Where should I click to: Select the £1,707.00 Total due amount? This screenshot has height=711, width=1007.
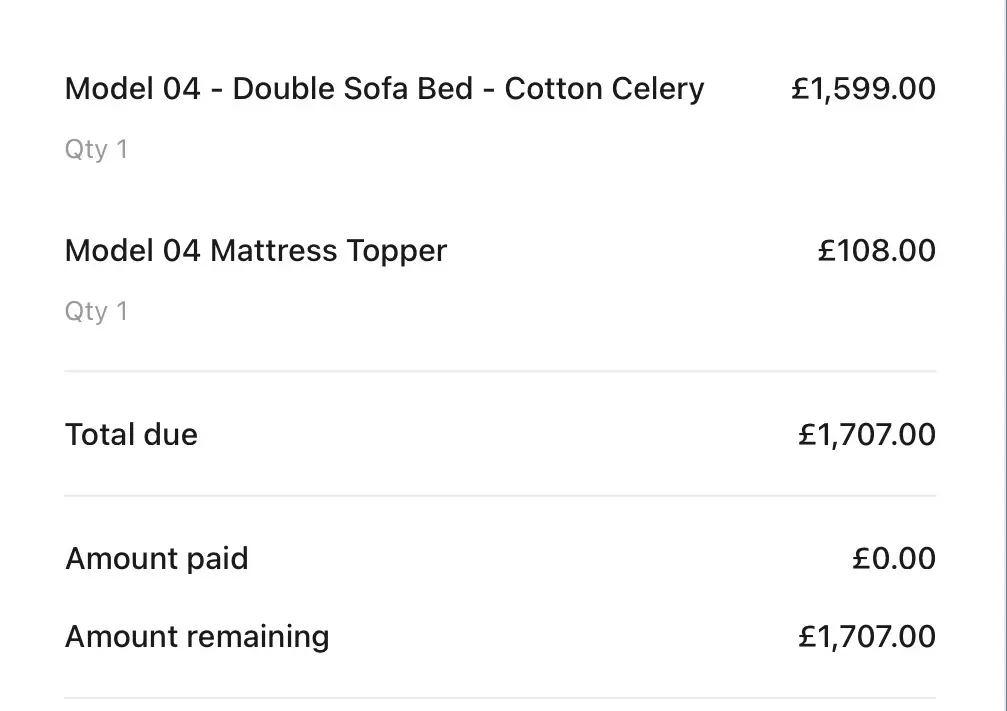tap(867, 435)
